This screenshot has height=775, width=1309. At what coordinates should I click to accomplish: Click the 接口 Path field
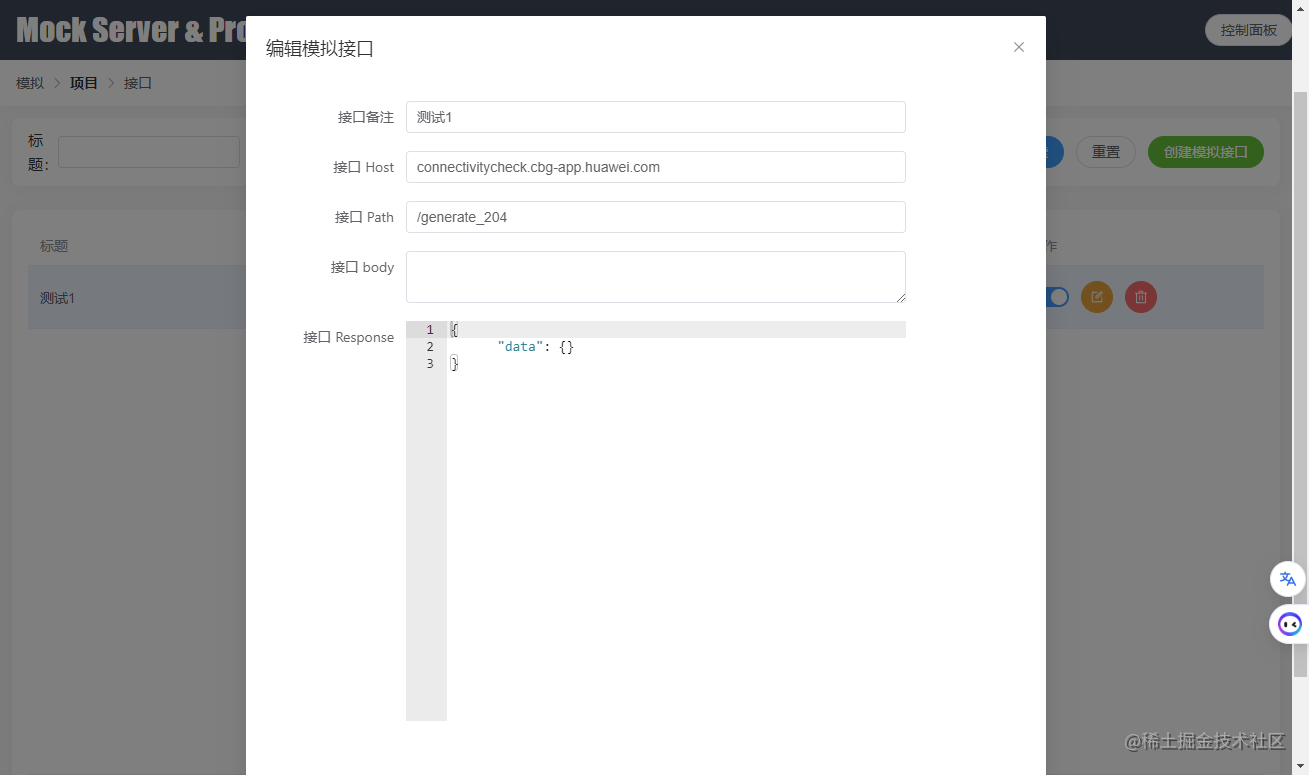click(x=655, y=217)
